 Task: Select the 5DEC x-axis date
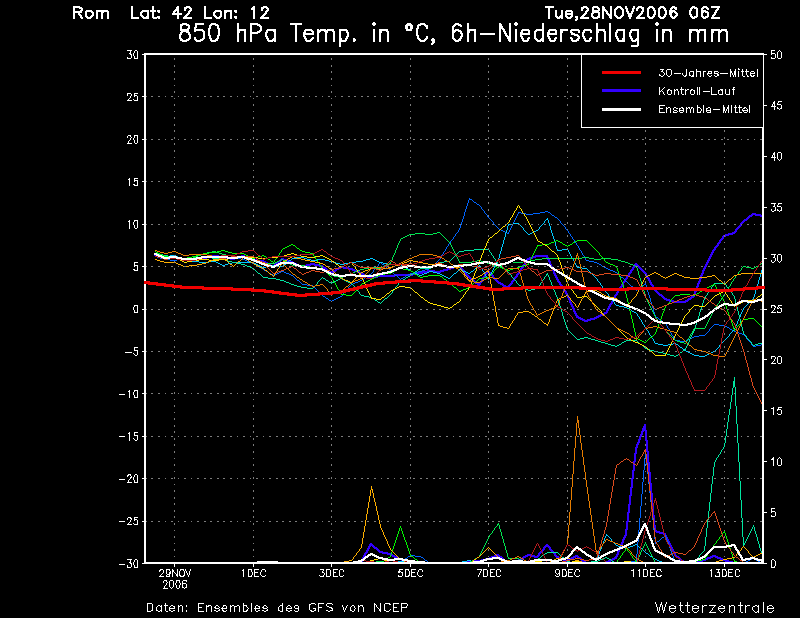tap(410, 573)
